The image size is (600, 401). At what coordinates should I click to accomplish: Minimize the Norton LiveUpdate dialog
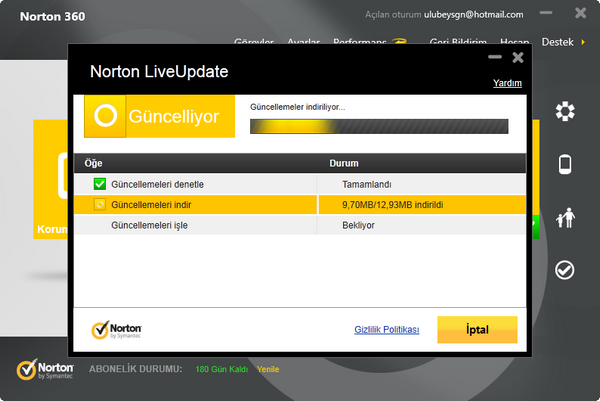pos(495,57)
